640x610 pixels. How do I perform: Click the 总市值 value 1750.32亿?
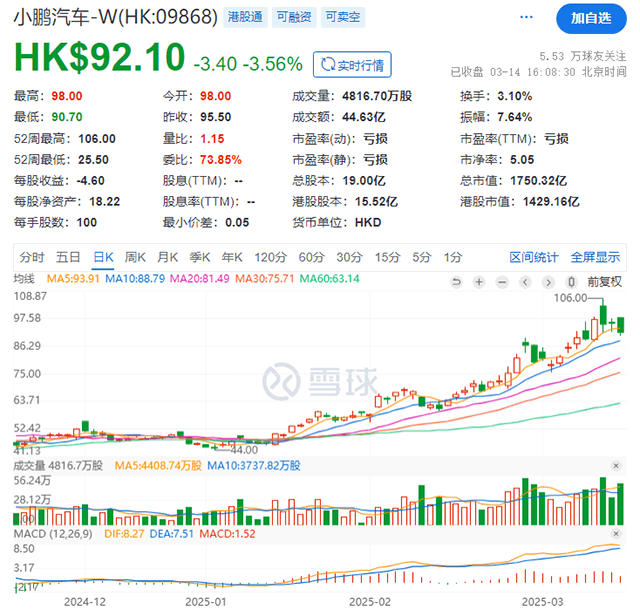(x=538, y=181)
